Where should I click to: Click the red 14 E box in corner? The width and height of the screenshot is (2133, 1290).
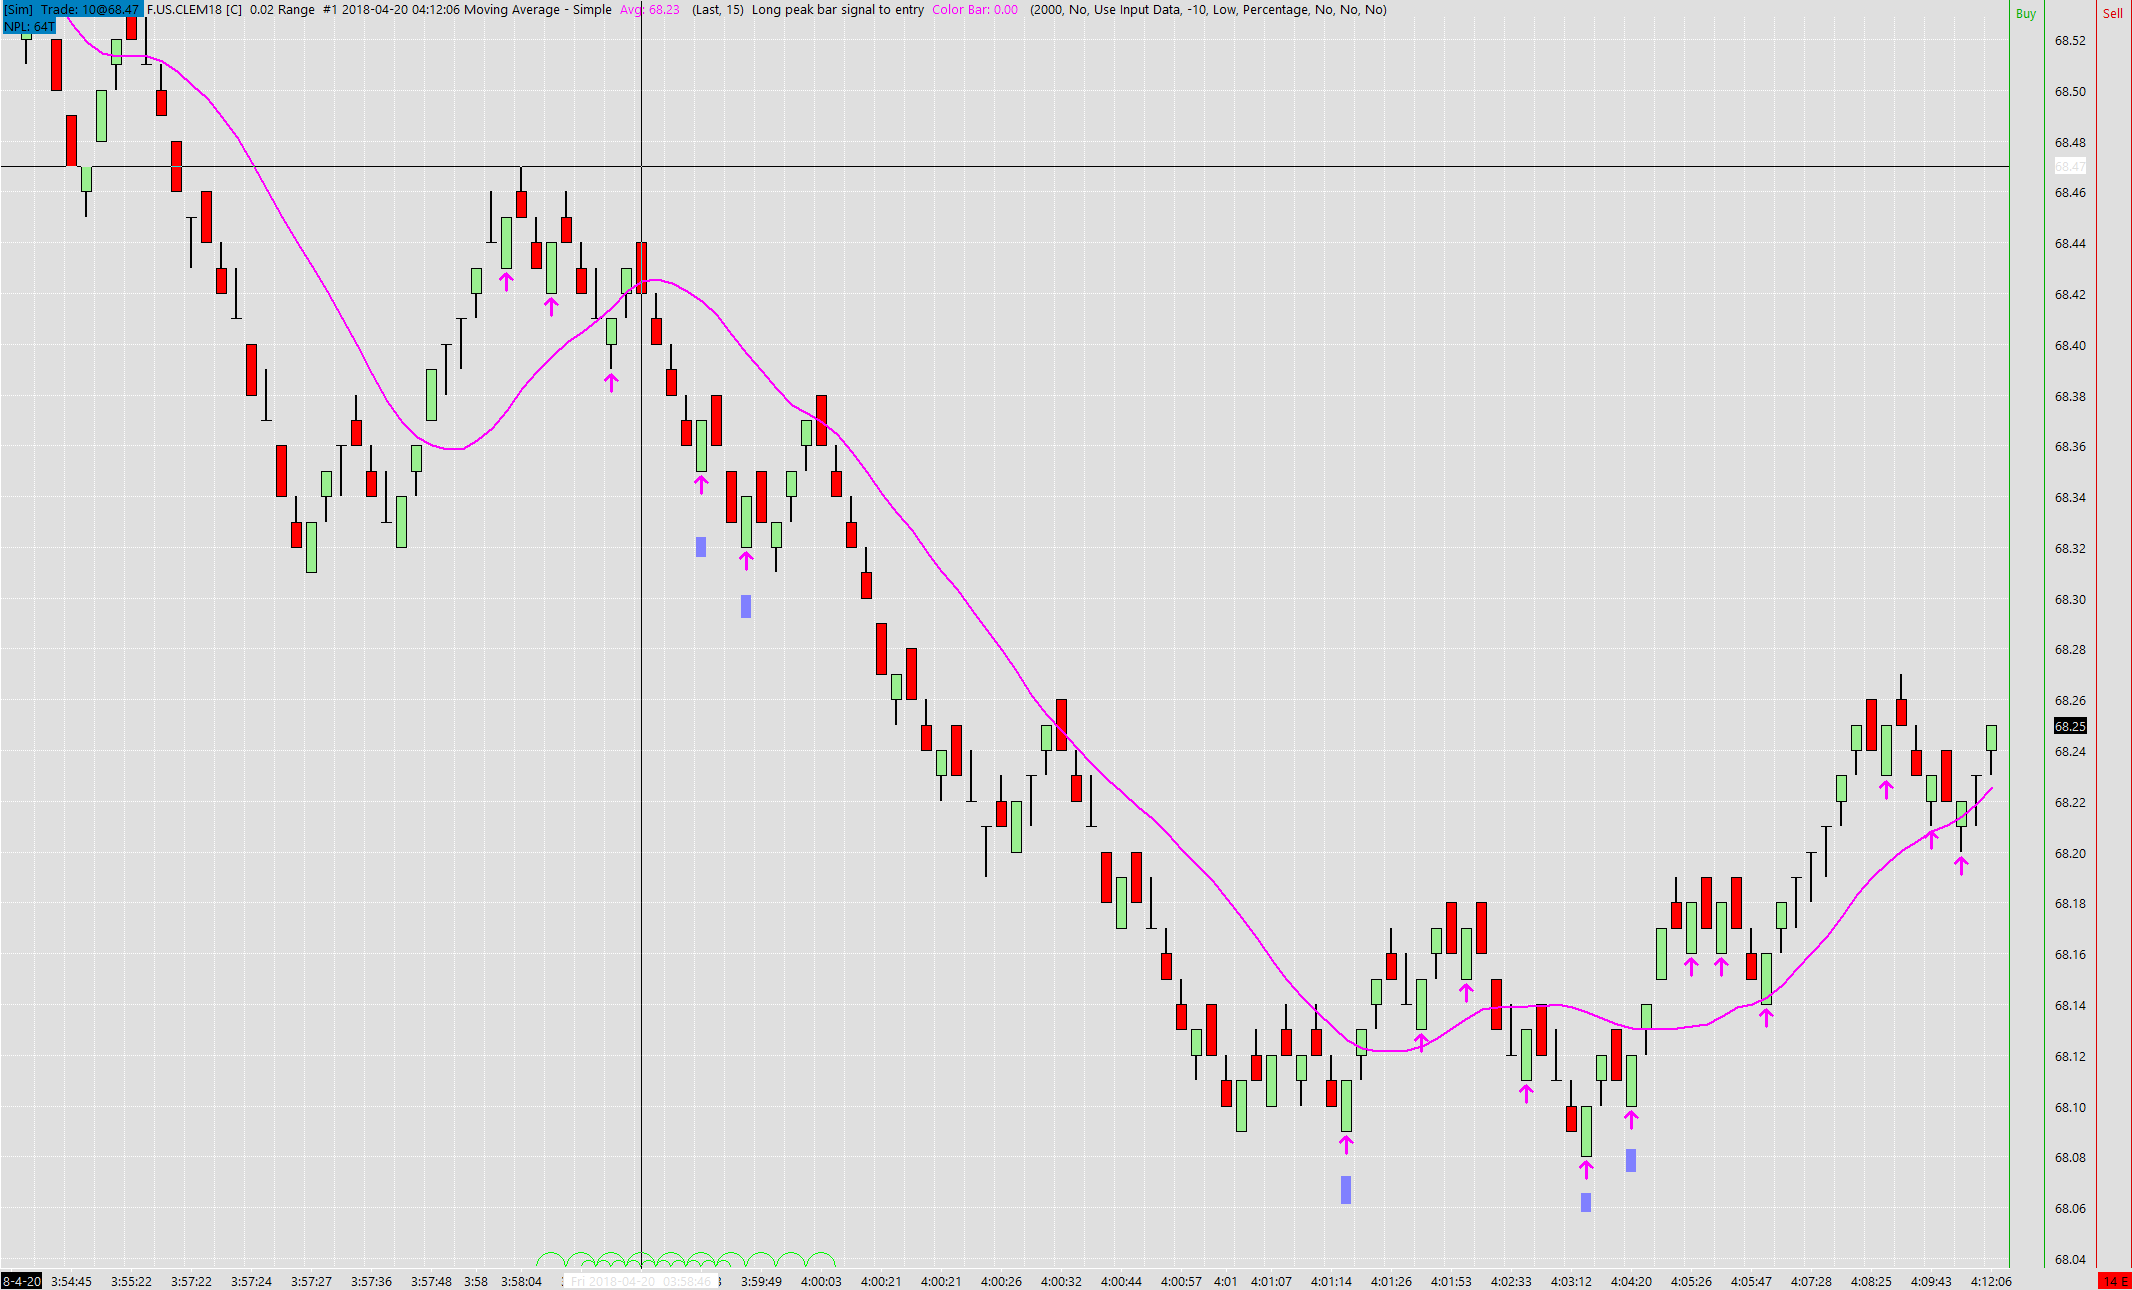coord(2114,1281)
